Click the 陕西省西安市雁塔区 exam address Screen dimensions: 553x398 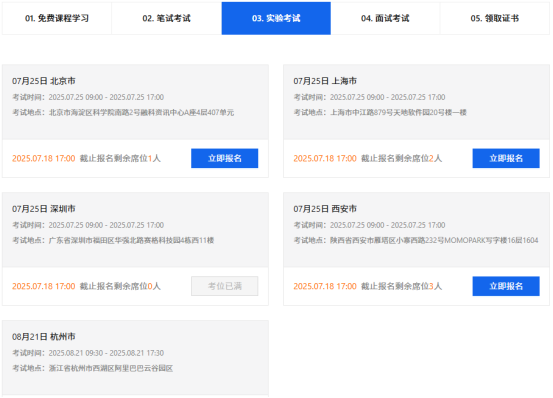(416, 240)
